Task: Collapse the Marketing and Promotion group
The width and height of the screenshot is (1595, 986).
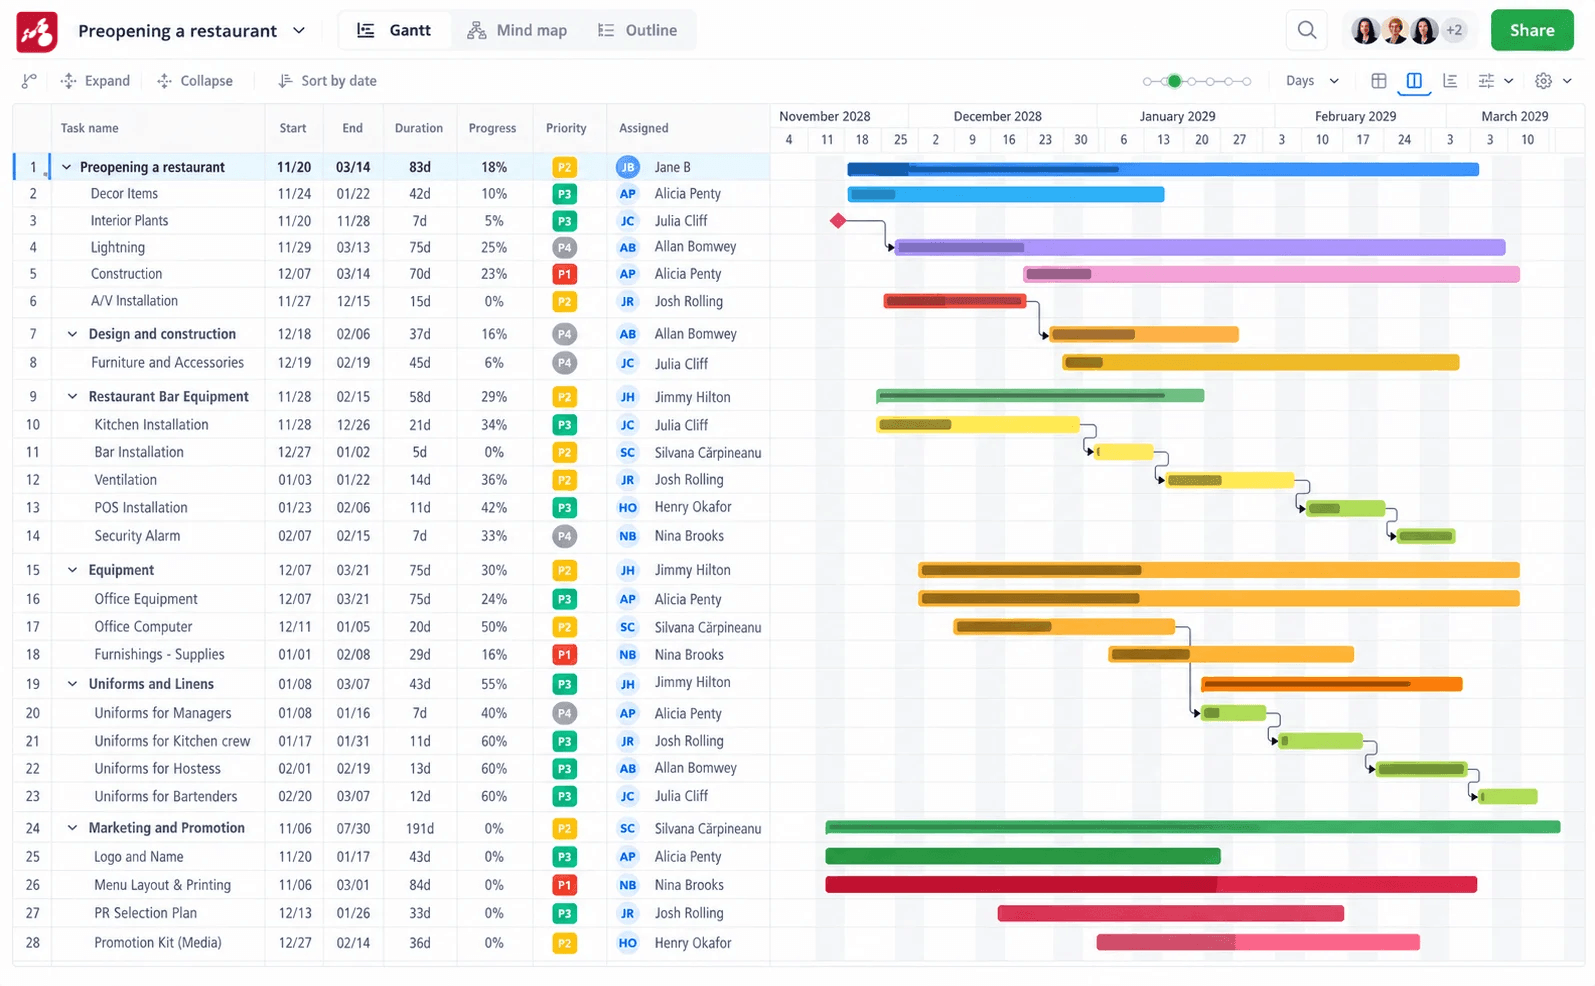Action: coord(72,828)
